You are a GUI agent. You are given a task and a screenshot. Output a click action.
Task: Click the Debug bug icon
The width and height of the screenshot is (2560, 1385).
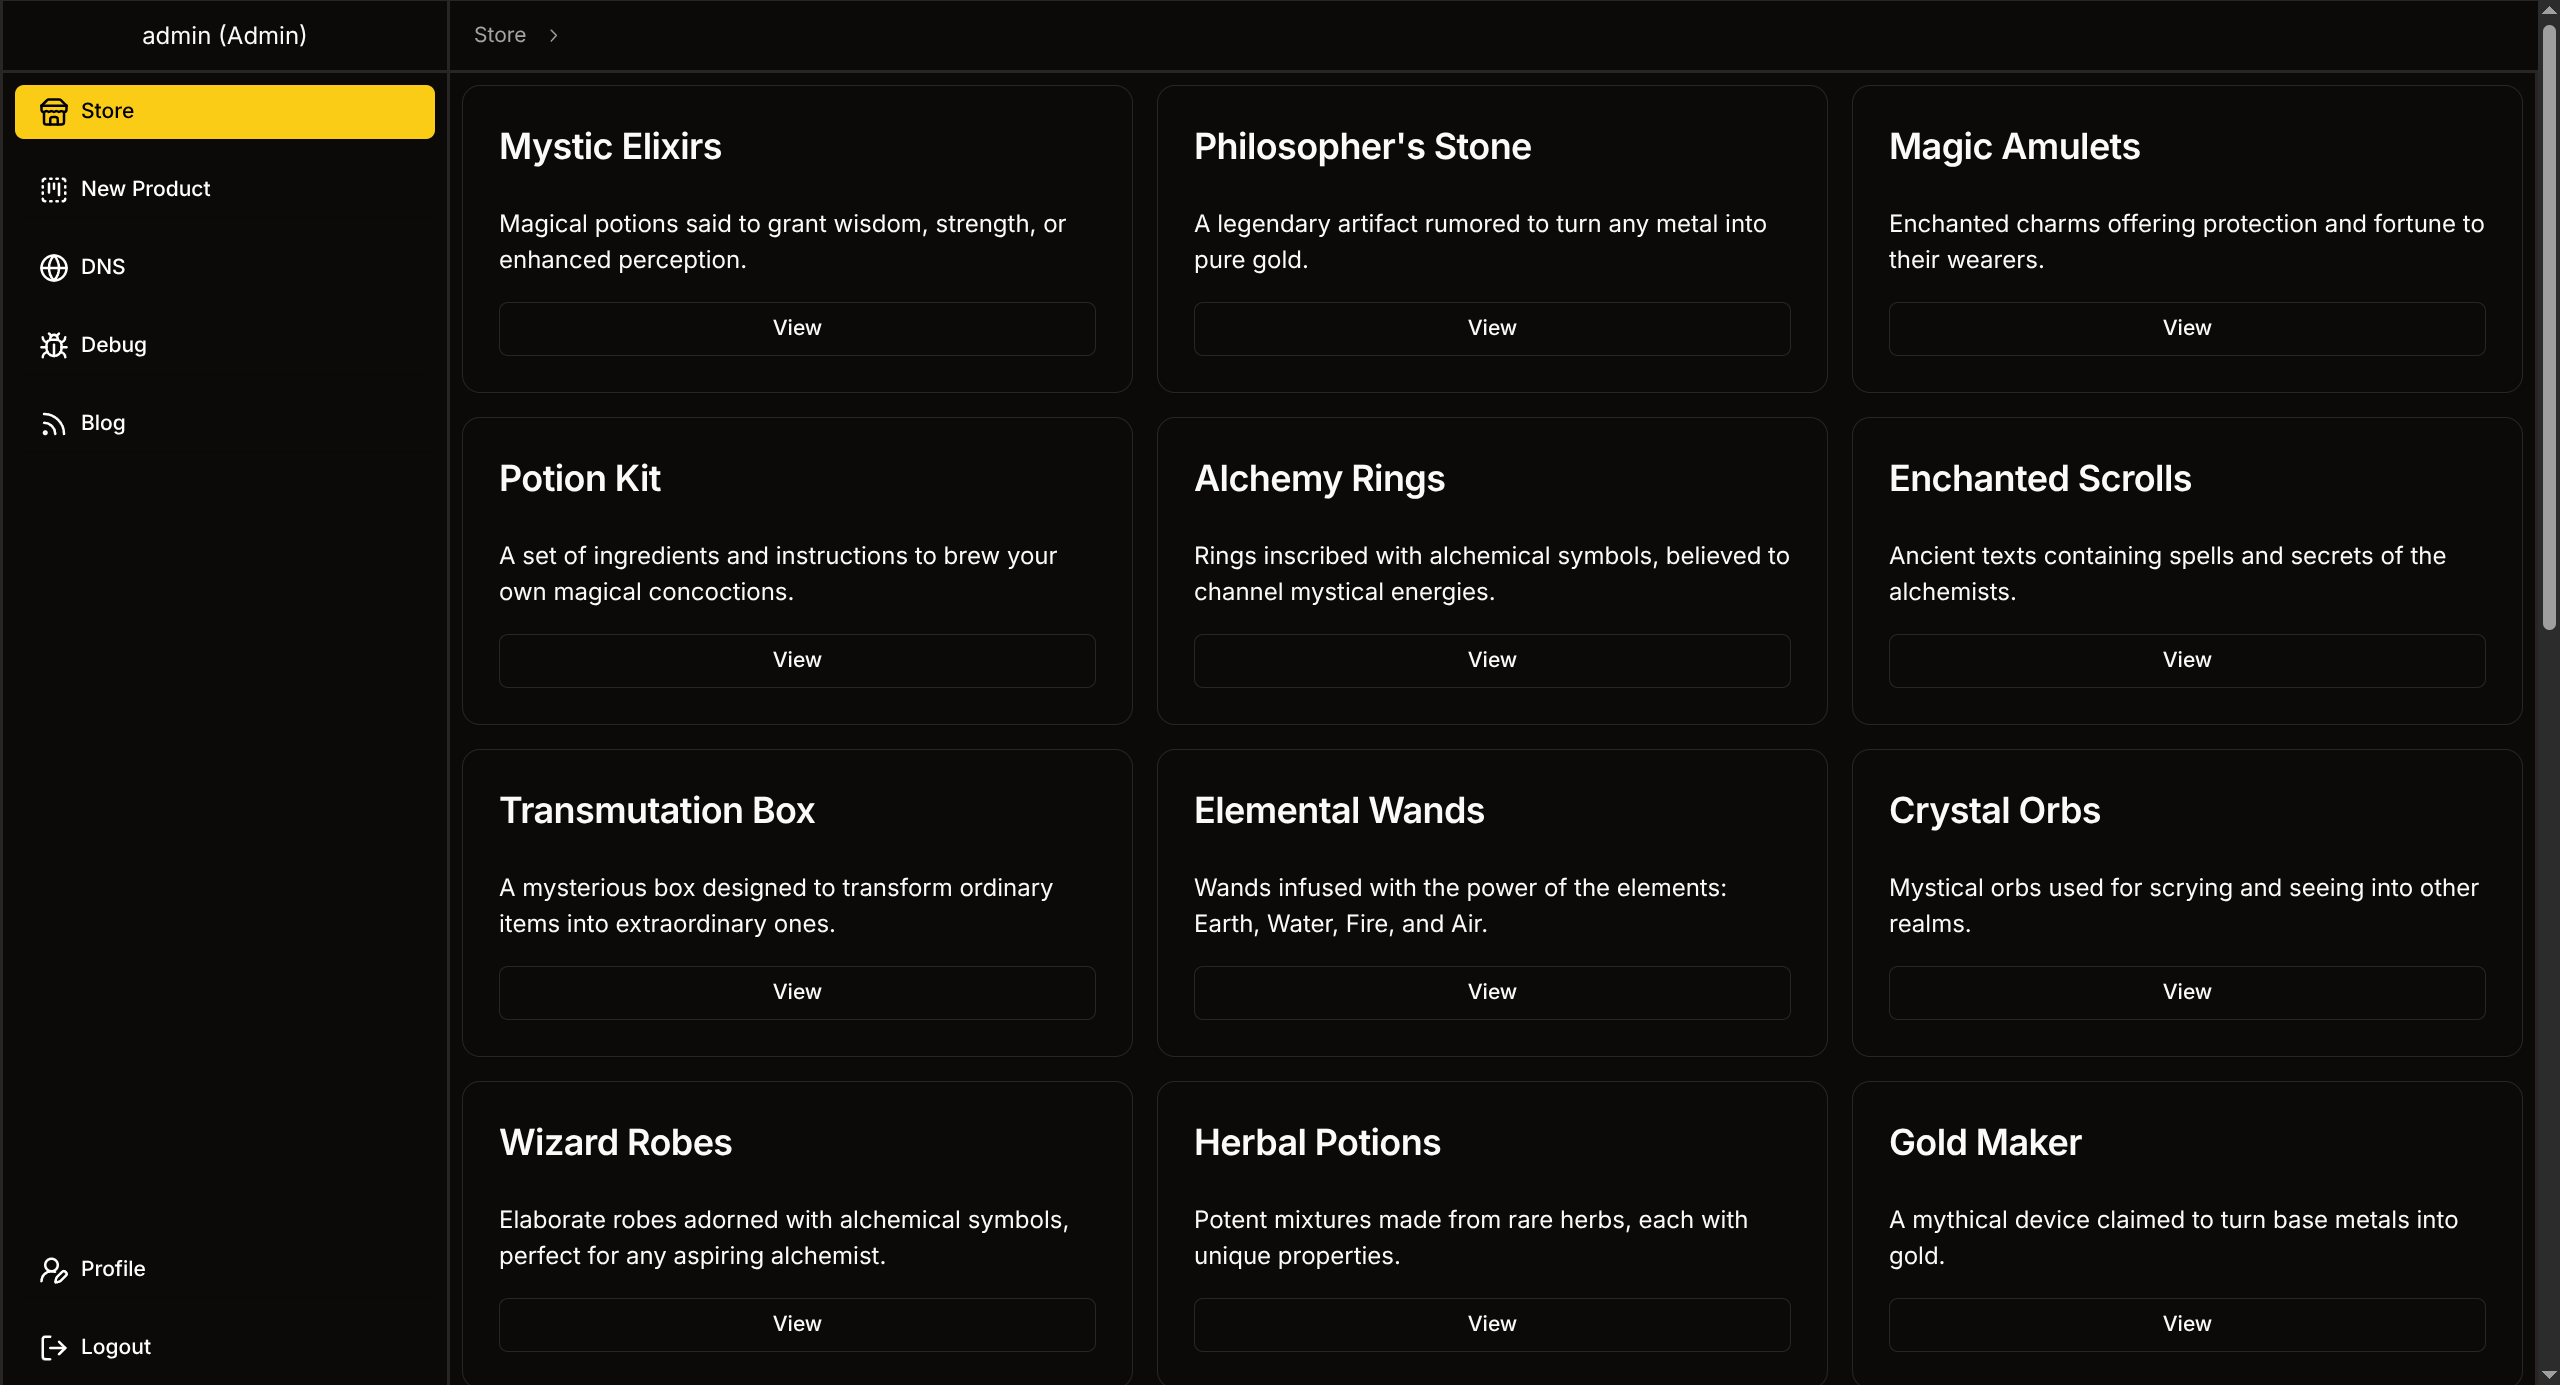54,345
